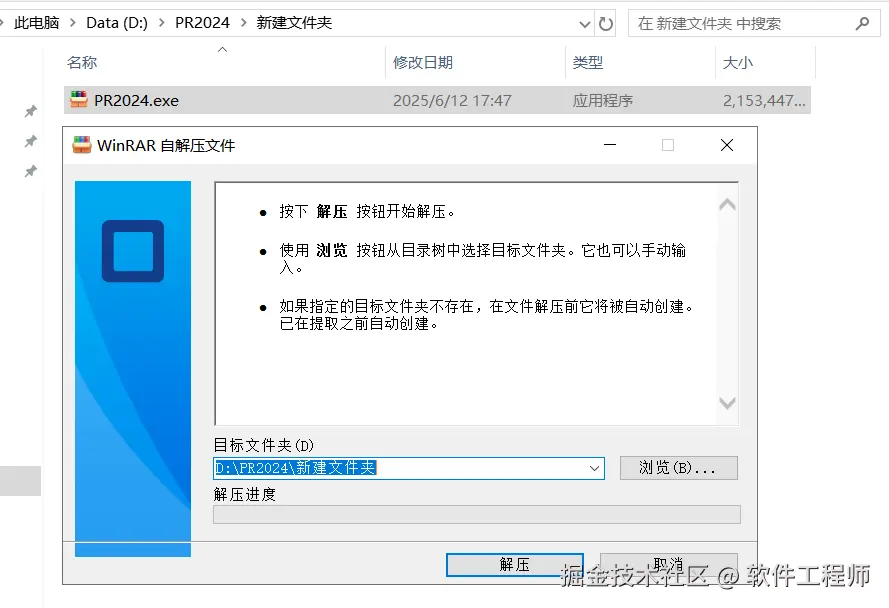Screen dimensions: 889x608
Task: Expand chevron after PR2024 in breadcrumb
Action: click(244, 23)
